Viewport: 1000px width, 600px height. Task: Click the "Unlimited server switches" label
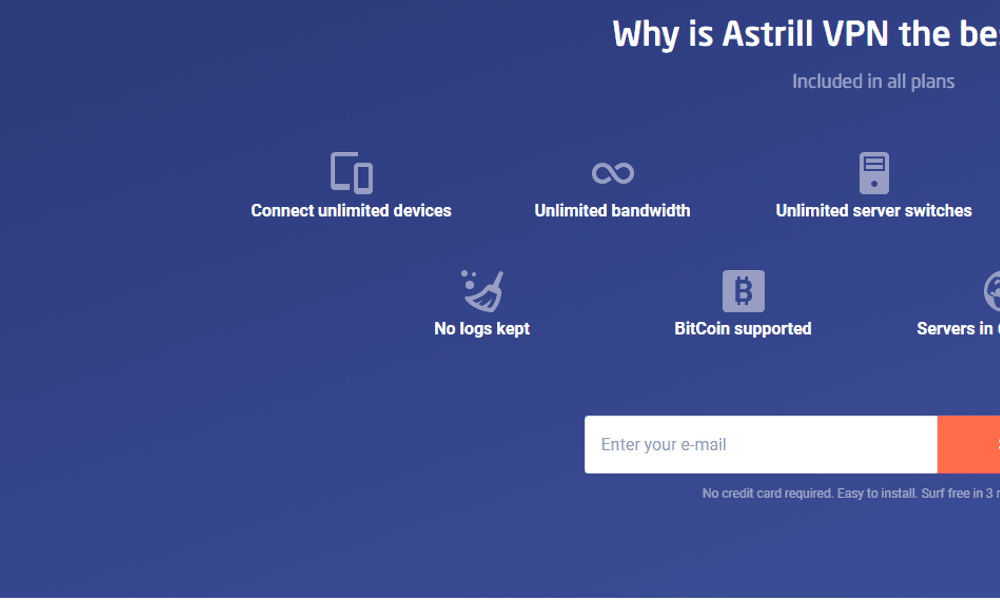point(874,211)
